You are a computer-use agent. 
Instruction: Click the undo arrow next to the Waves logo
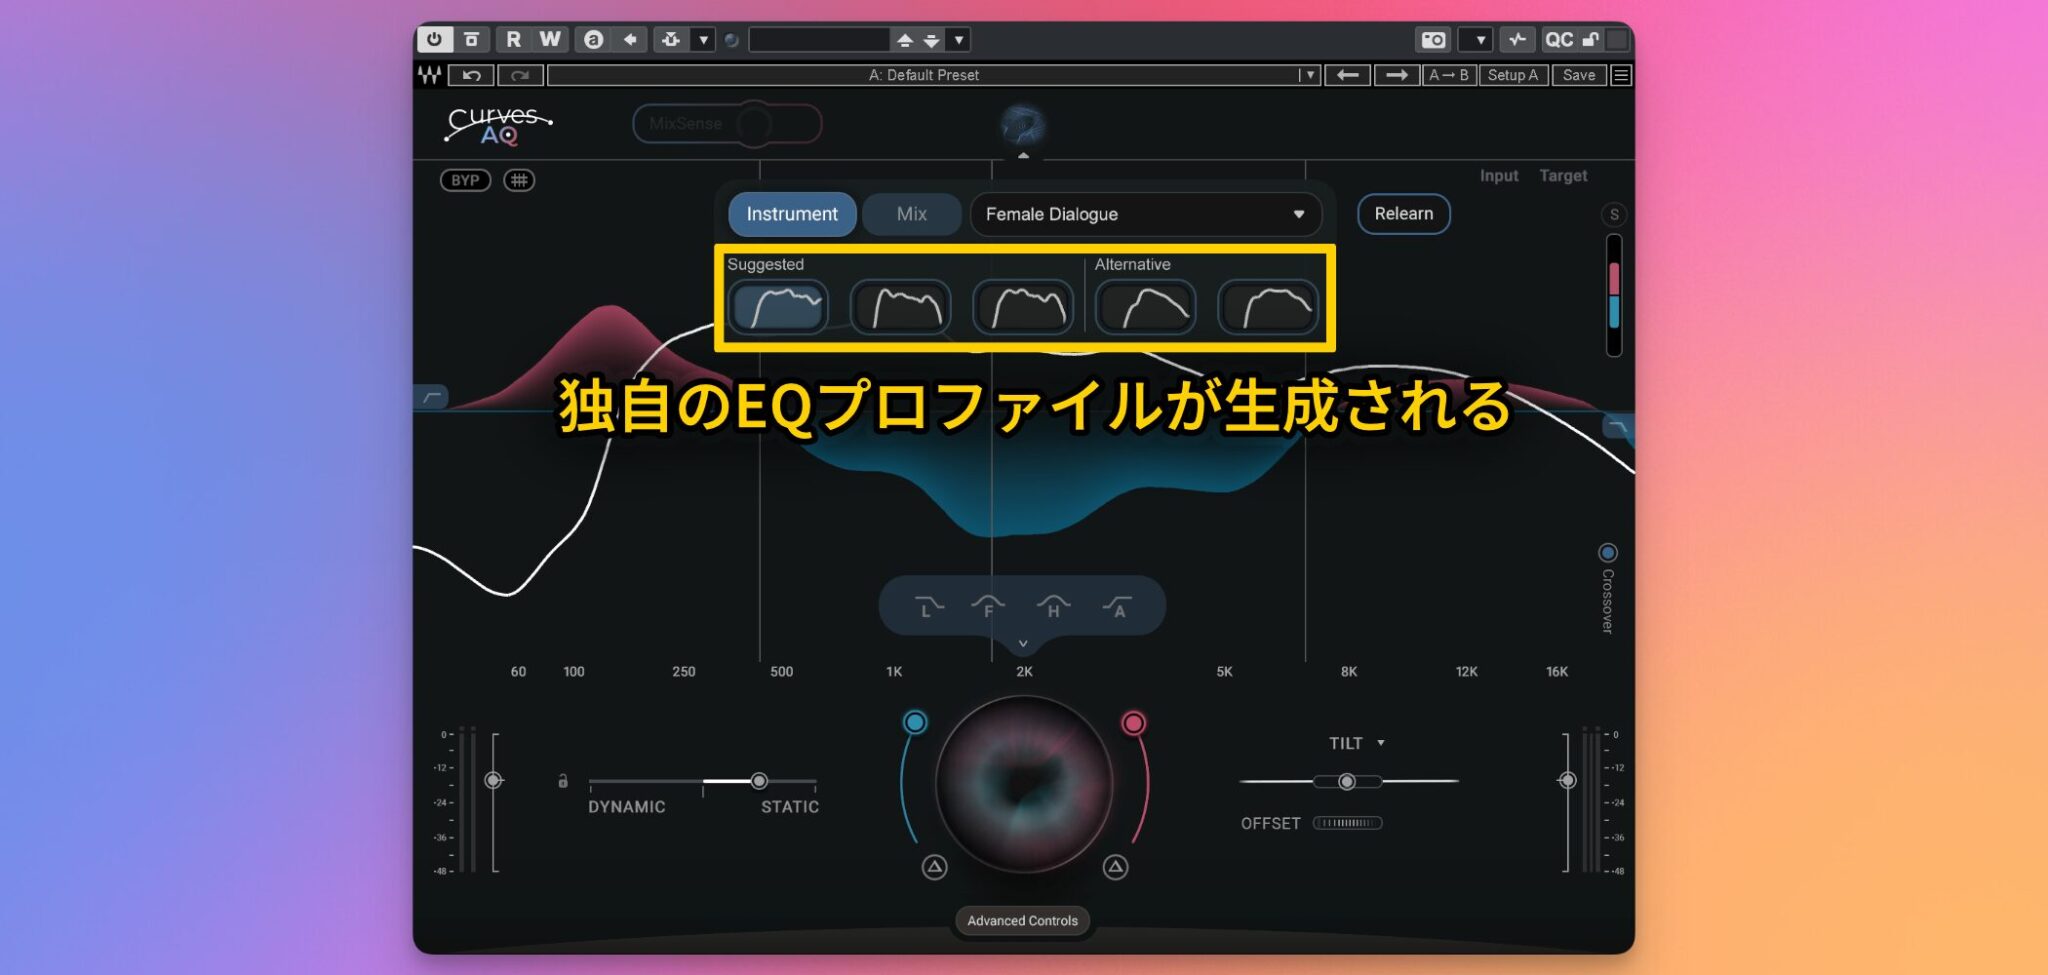pos(470,75)
